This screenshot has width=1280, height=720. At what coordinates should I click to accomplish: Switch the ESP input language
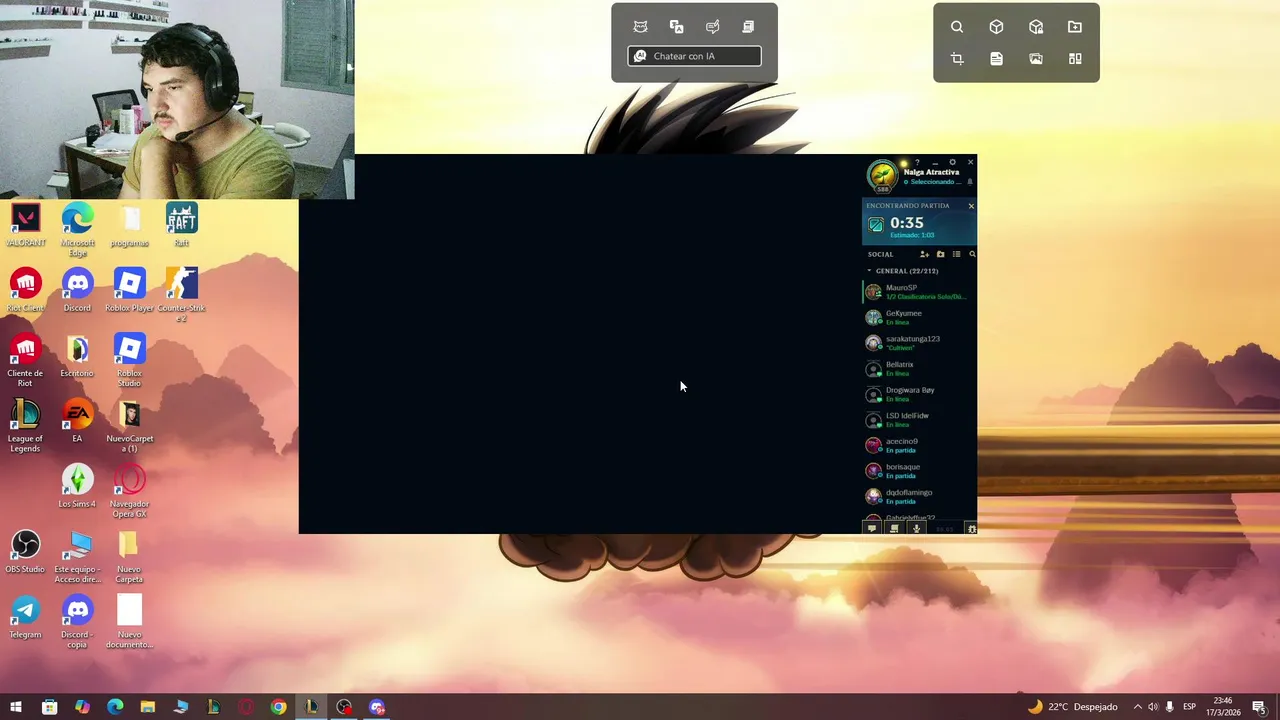click(1190, 707)
